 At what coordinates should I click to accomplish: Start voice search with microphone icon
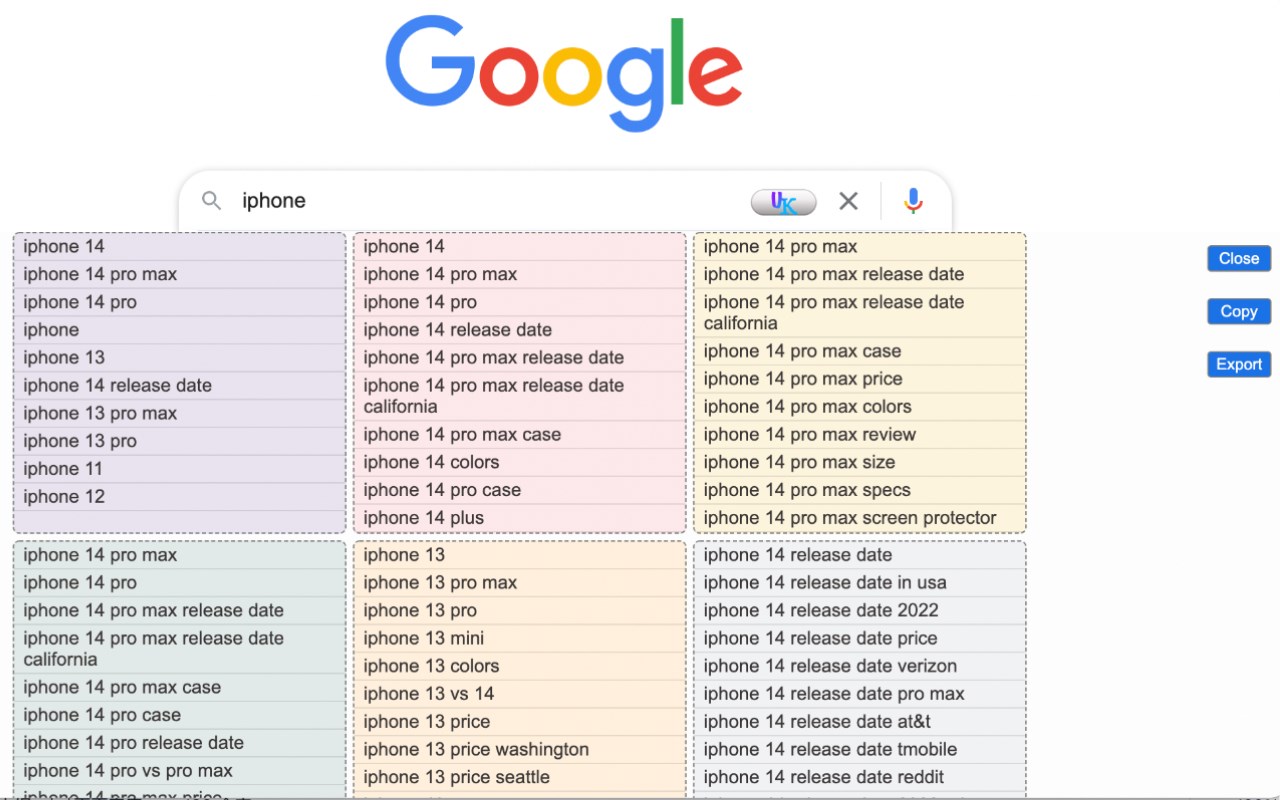pos(913,201)
